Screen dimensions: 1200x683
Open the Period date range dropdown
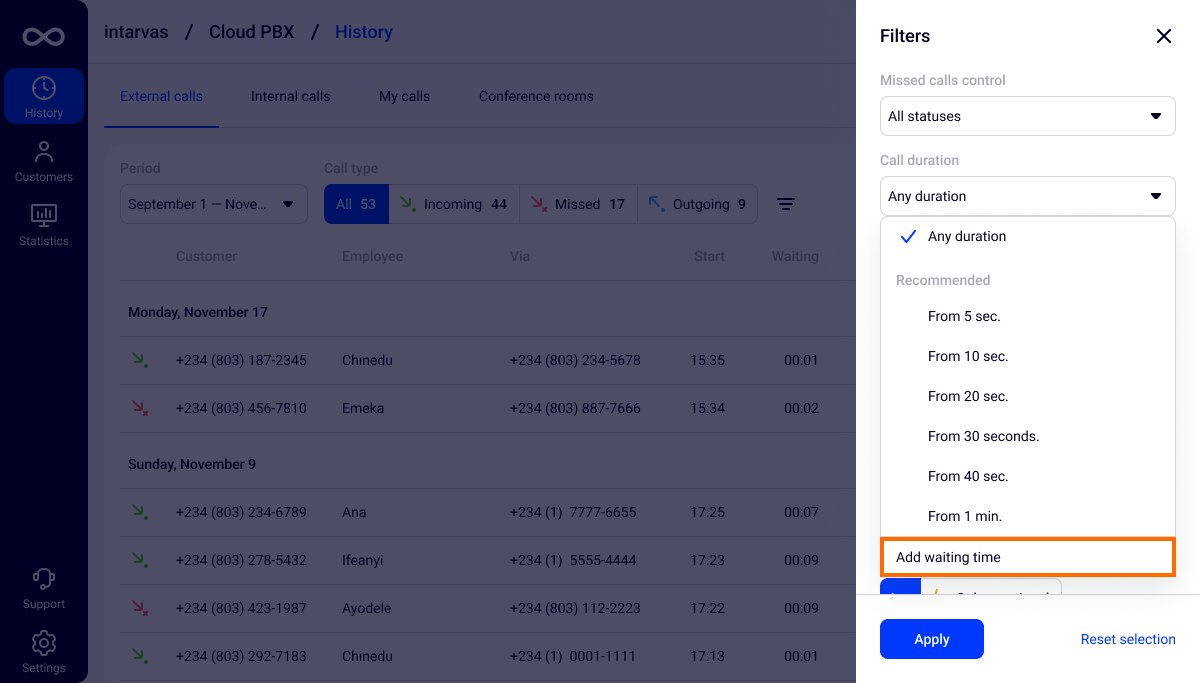pos(213,204)
